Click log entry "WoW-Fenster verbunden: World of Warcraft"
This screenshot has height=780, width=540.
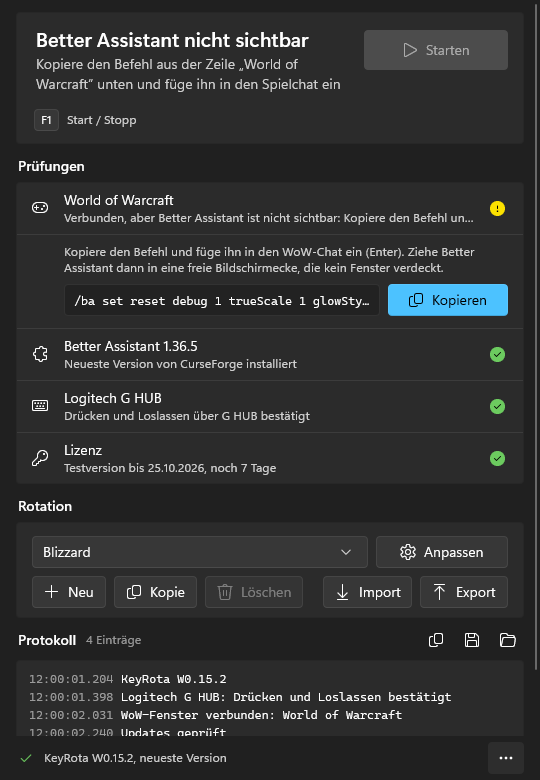[x=262, y=715]
